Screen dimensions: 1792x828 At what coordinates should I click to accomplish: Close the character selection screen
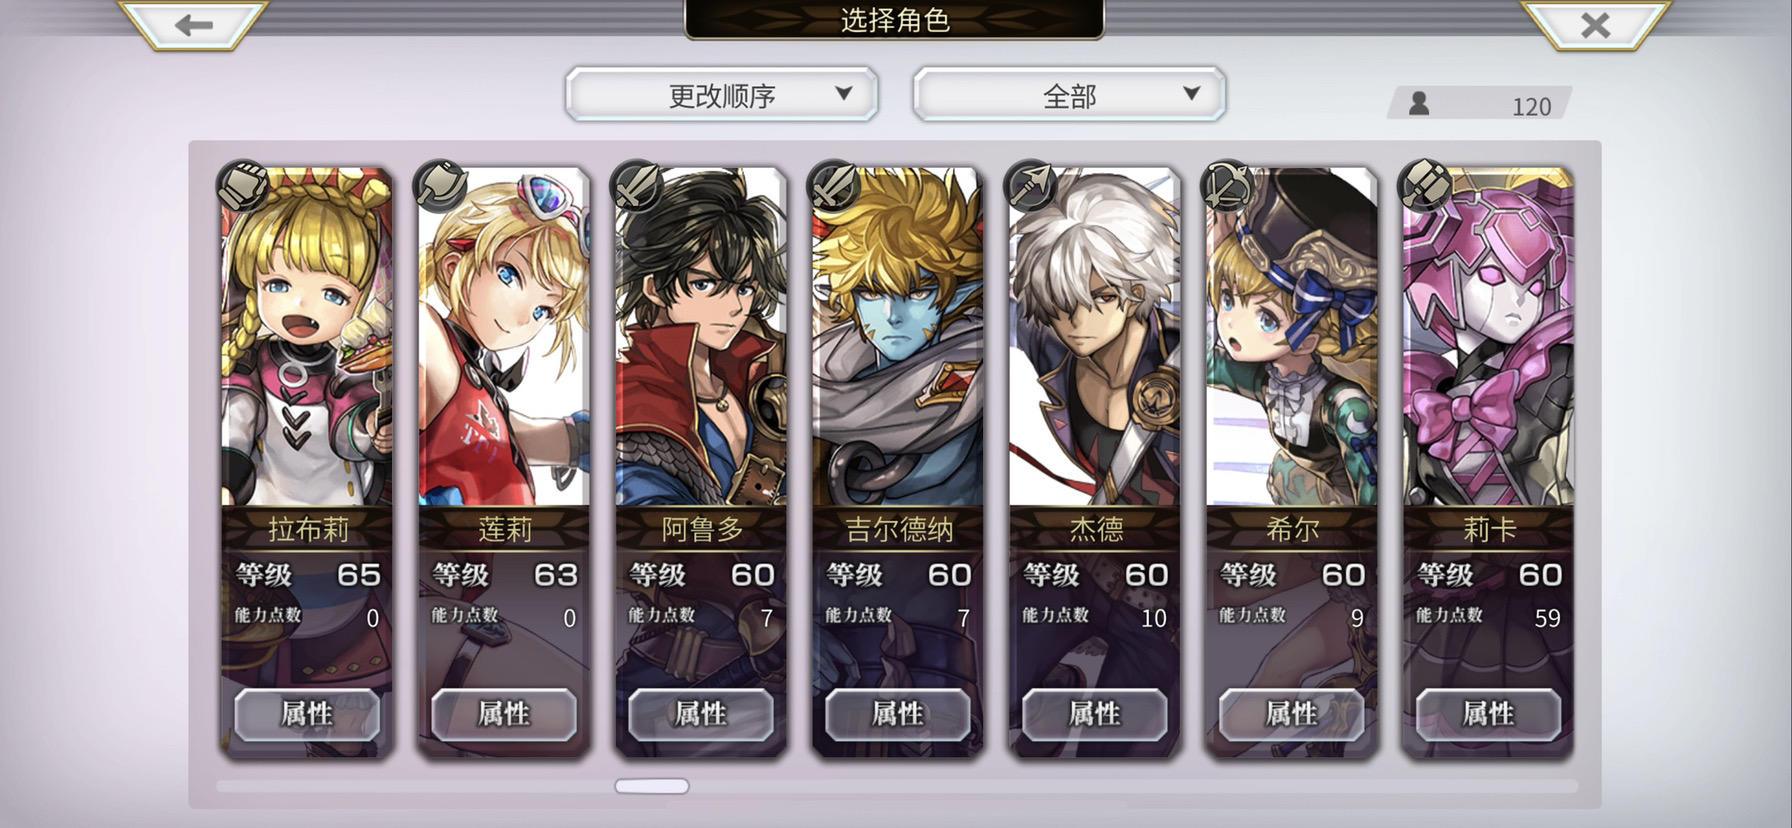coord(1595,25)
